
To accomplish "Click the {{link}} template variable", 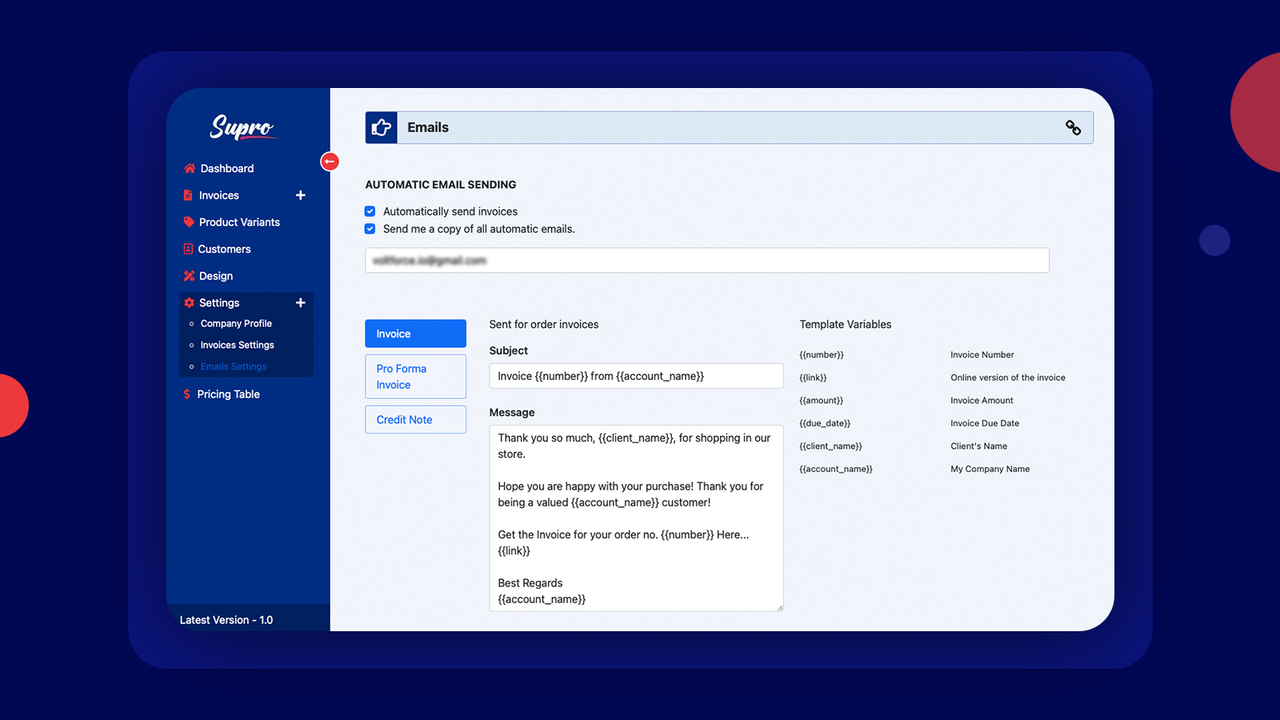I will point(813,378).
